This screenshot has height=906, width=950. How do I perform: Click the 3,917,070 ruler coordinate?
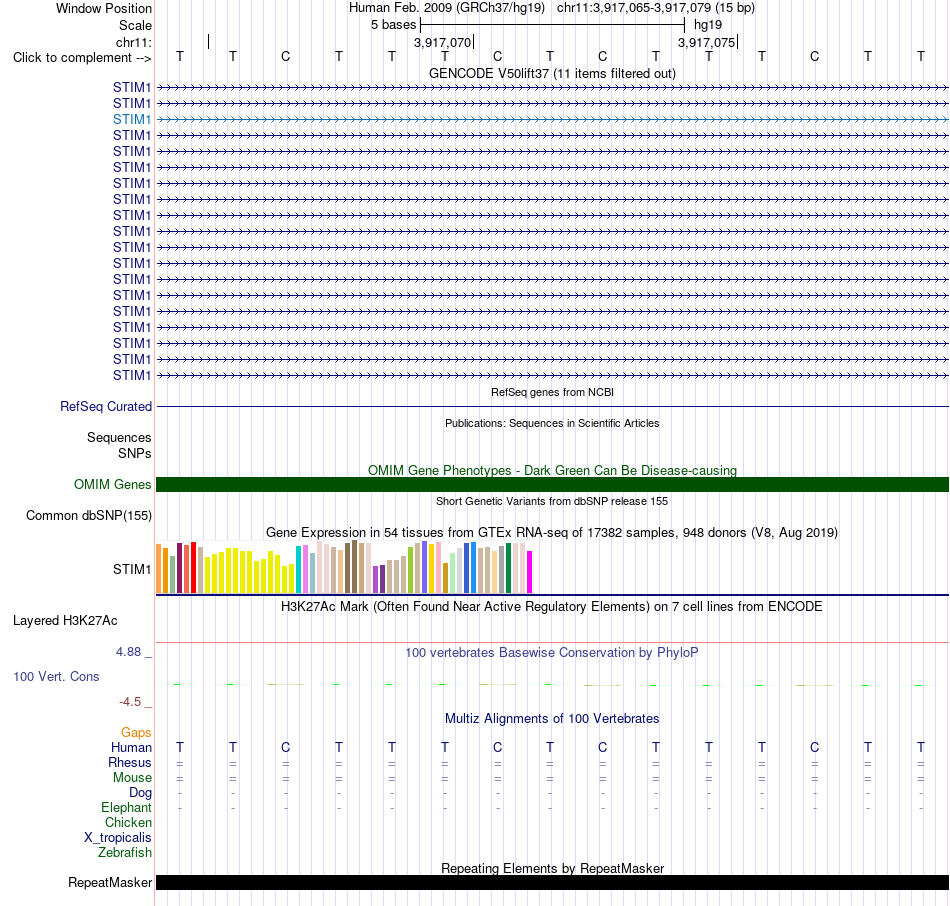click(x=442, y=42)
